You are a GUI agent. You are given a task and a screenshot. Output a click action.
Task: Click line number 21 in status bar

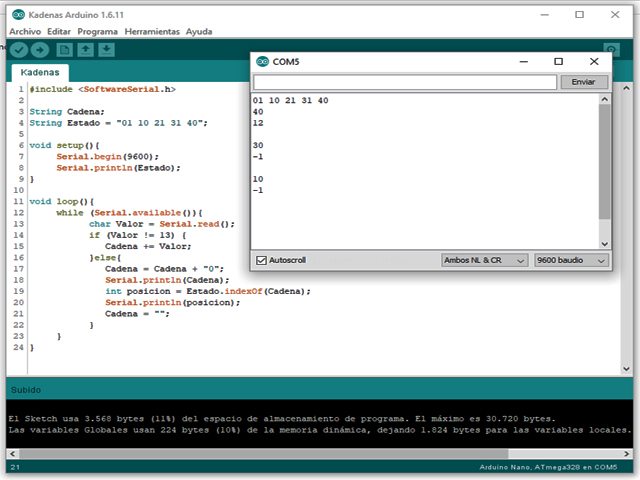coord(15,467)
